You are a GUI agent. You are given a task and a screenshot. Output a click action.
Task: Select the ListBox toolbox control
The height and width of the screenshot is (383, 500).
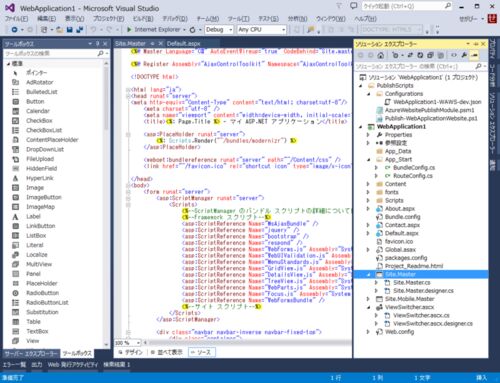[x=36, y=235]
